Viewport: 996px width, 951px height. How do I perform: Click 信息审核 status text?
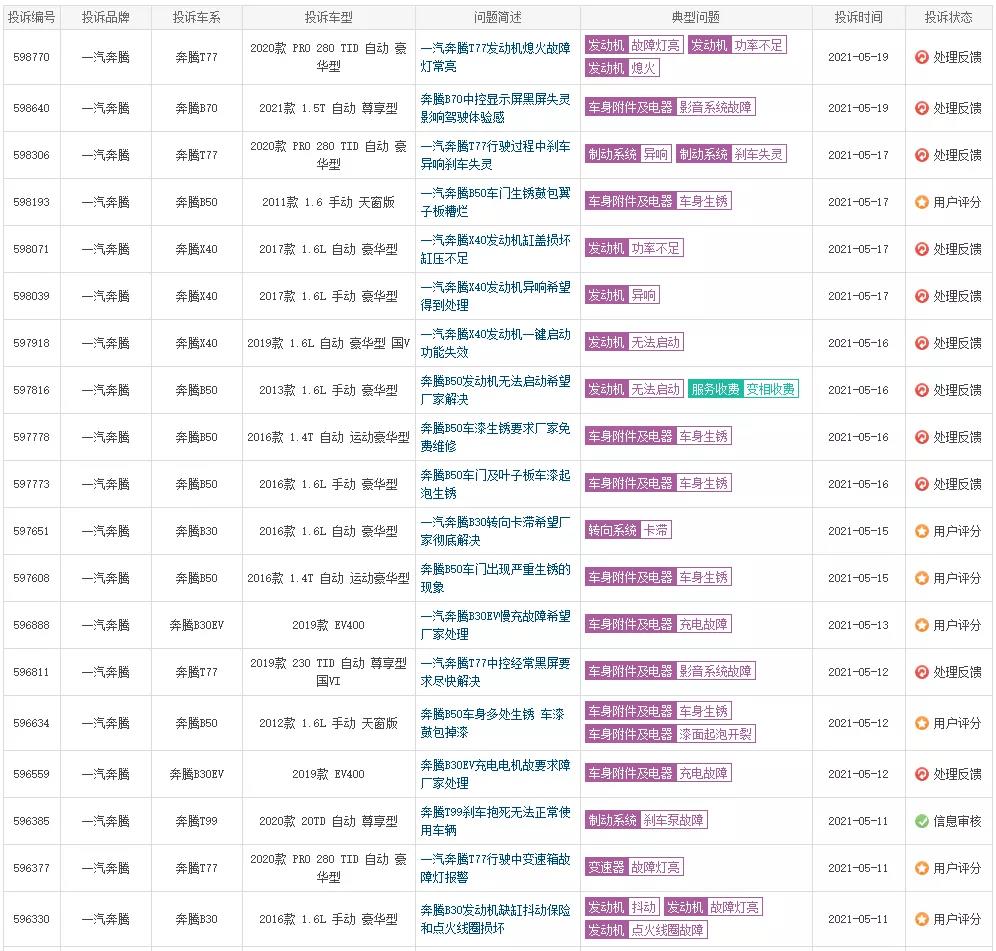(957, 821)
